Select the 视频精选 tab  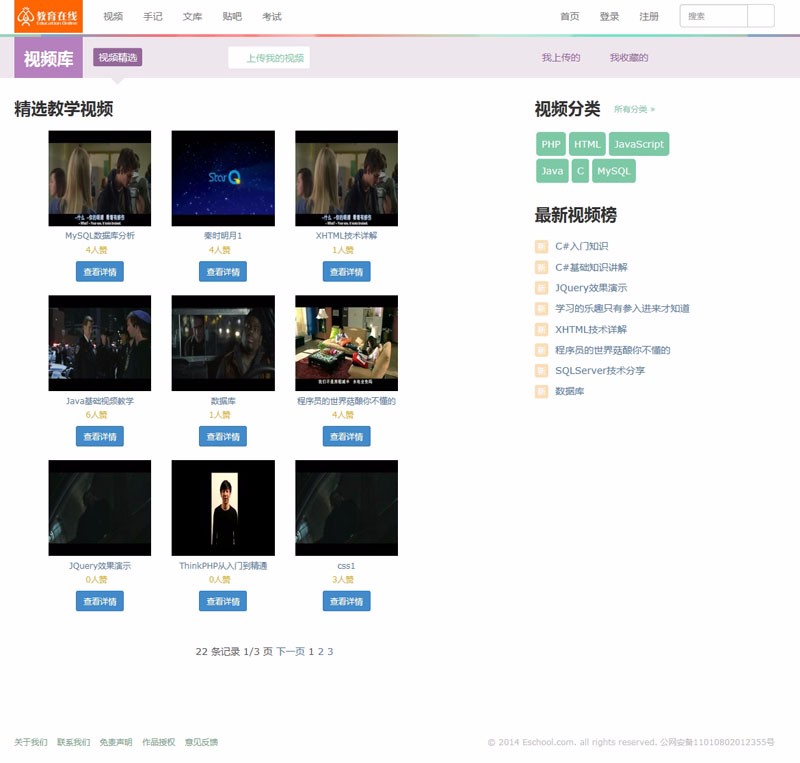118,58
